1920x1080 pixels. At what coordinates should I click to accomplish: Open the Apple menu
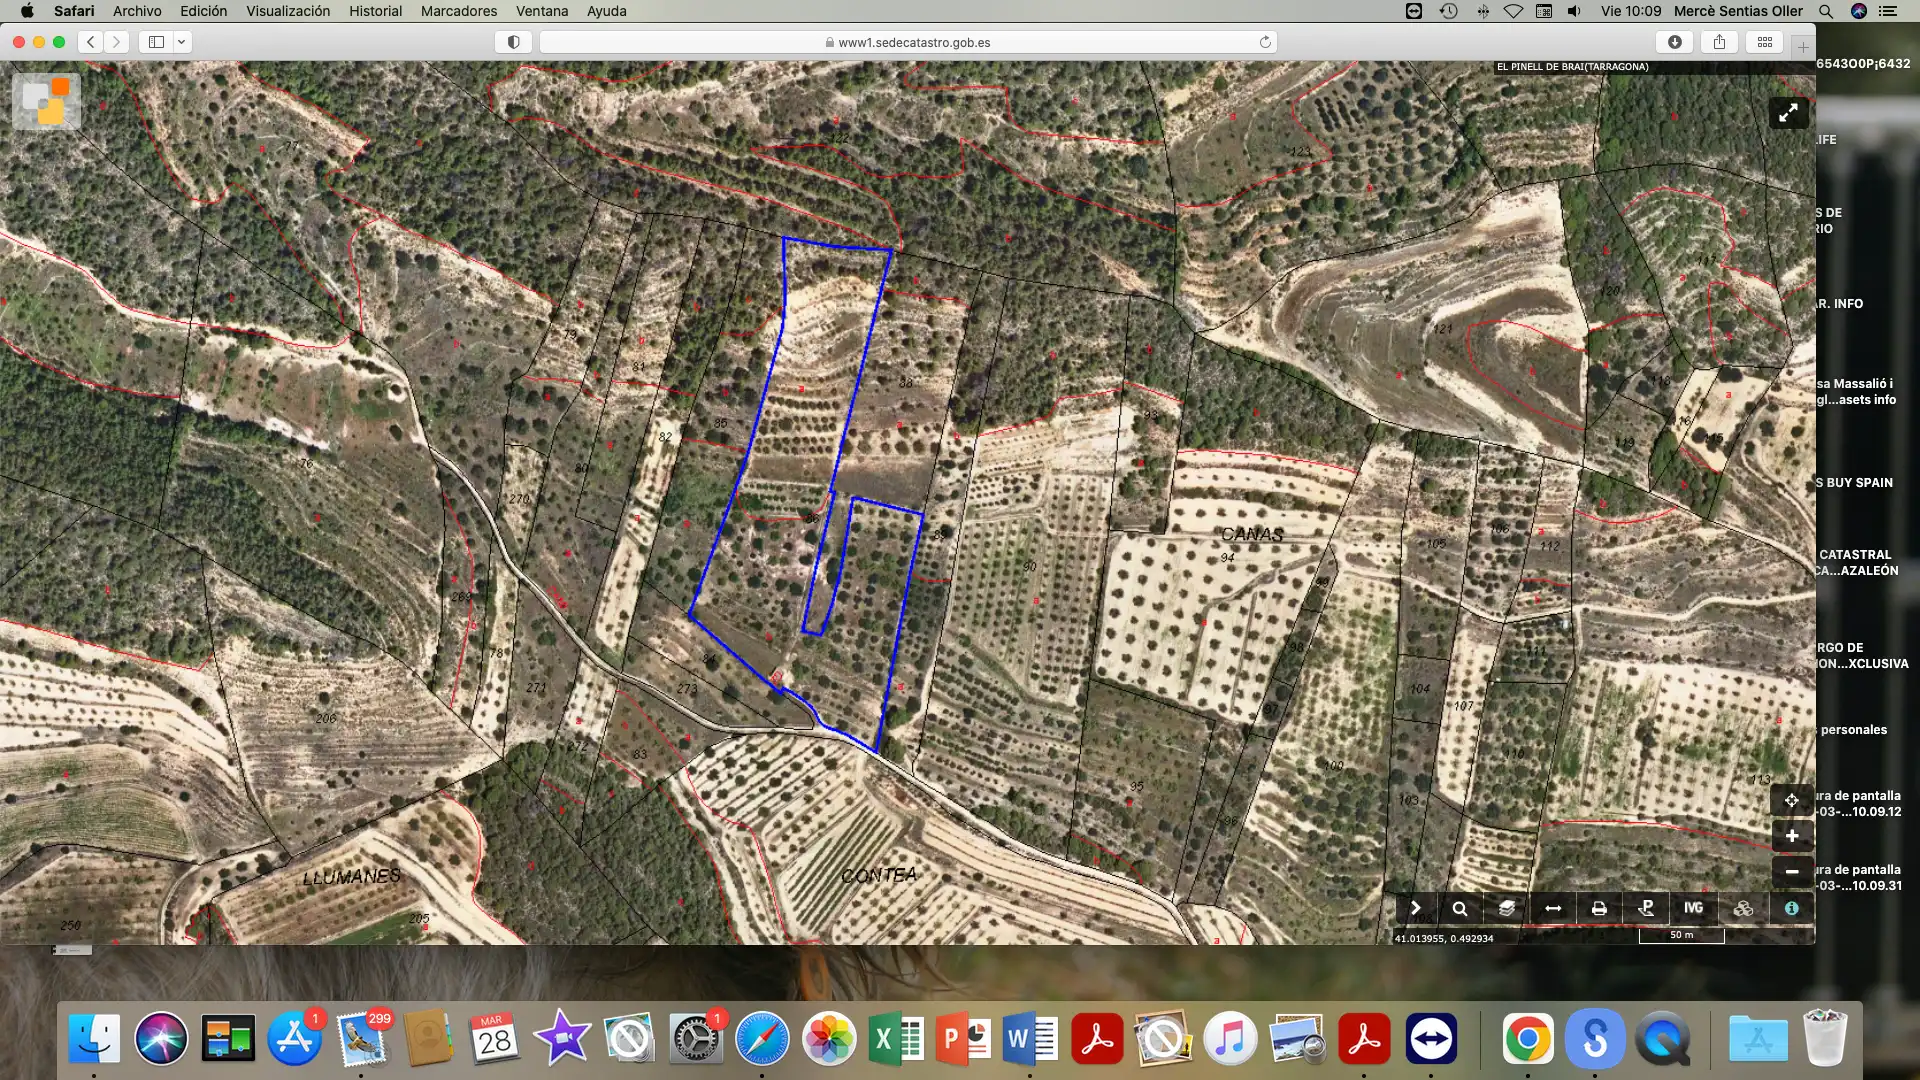pos(27,11)
